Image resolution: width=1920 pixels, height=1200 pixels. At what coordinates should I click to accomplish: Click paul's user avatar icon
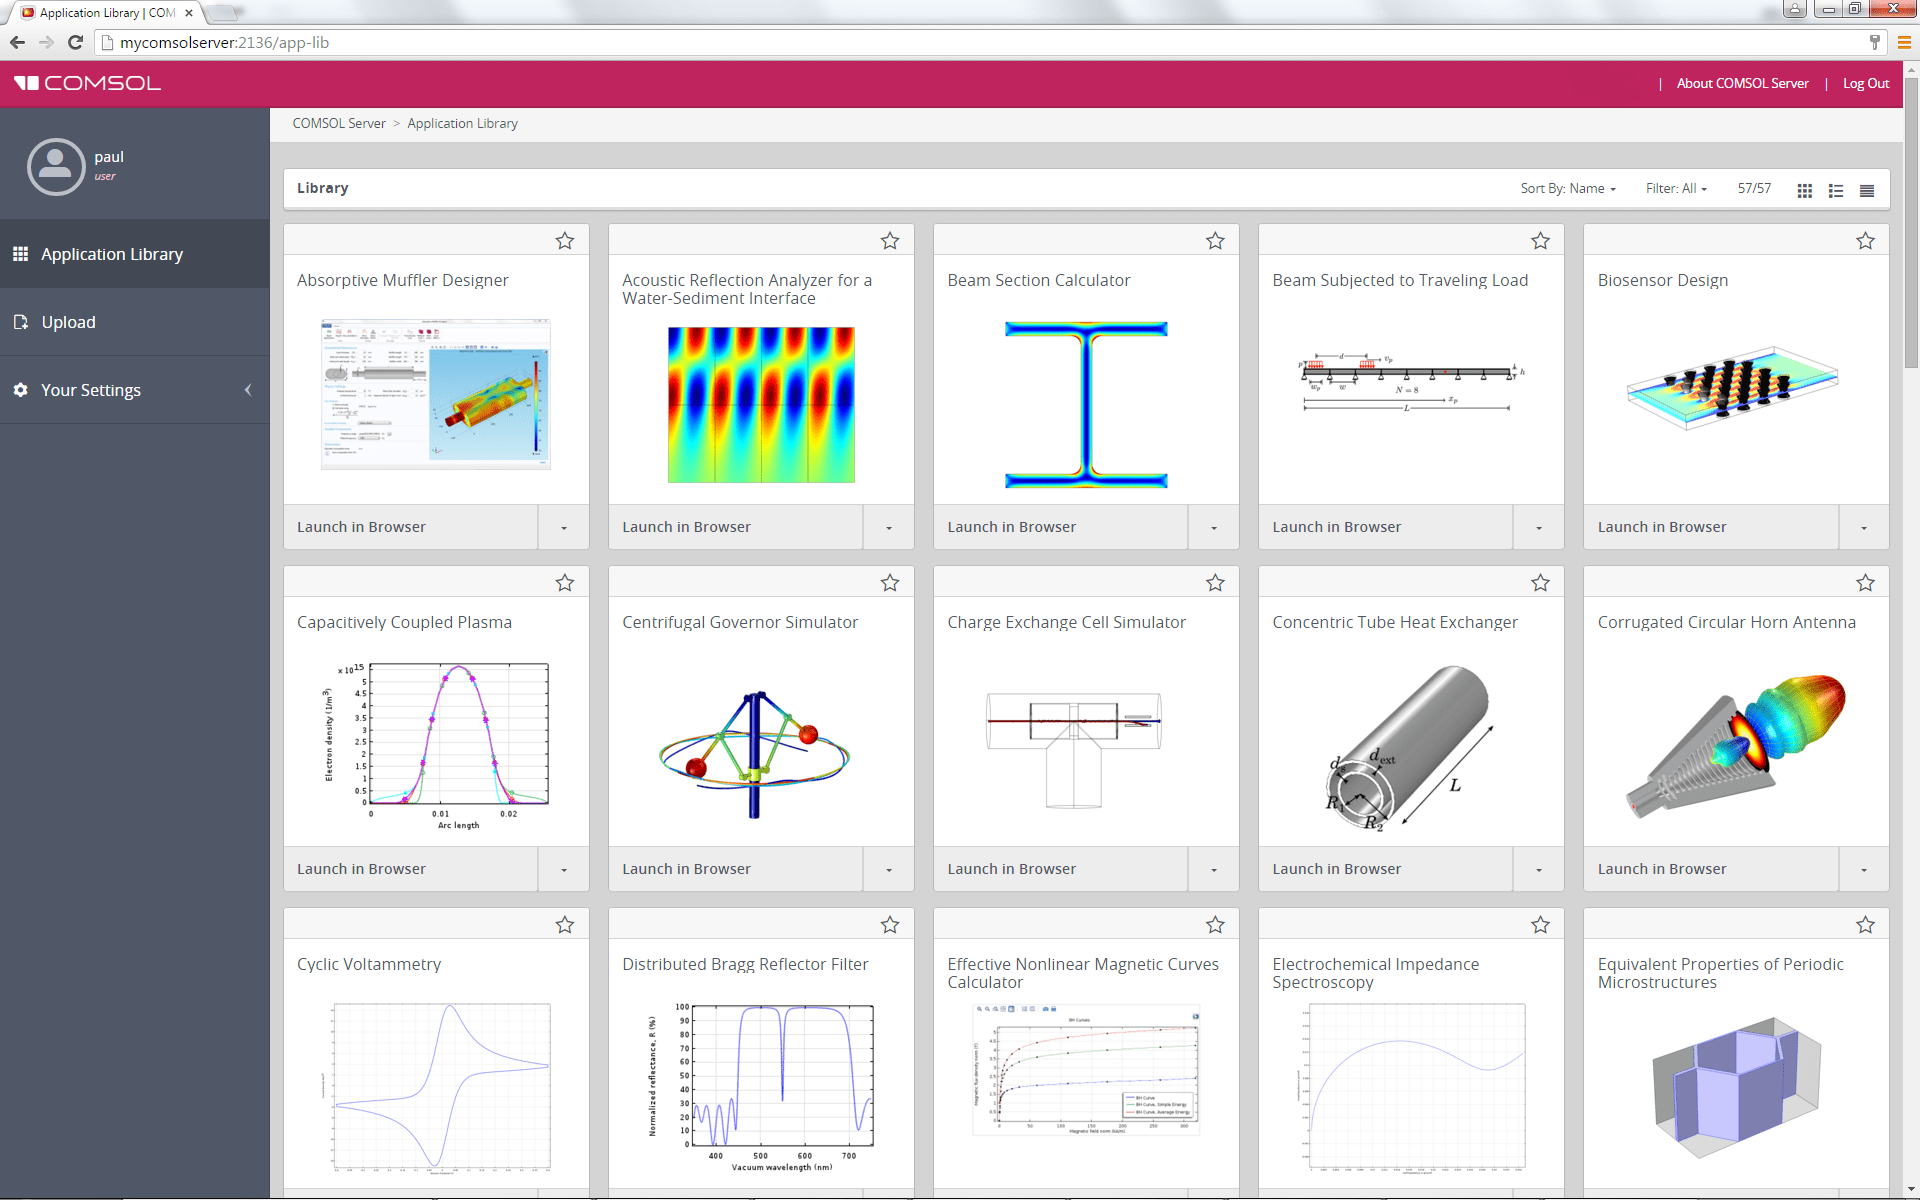(55, 166)
